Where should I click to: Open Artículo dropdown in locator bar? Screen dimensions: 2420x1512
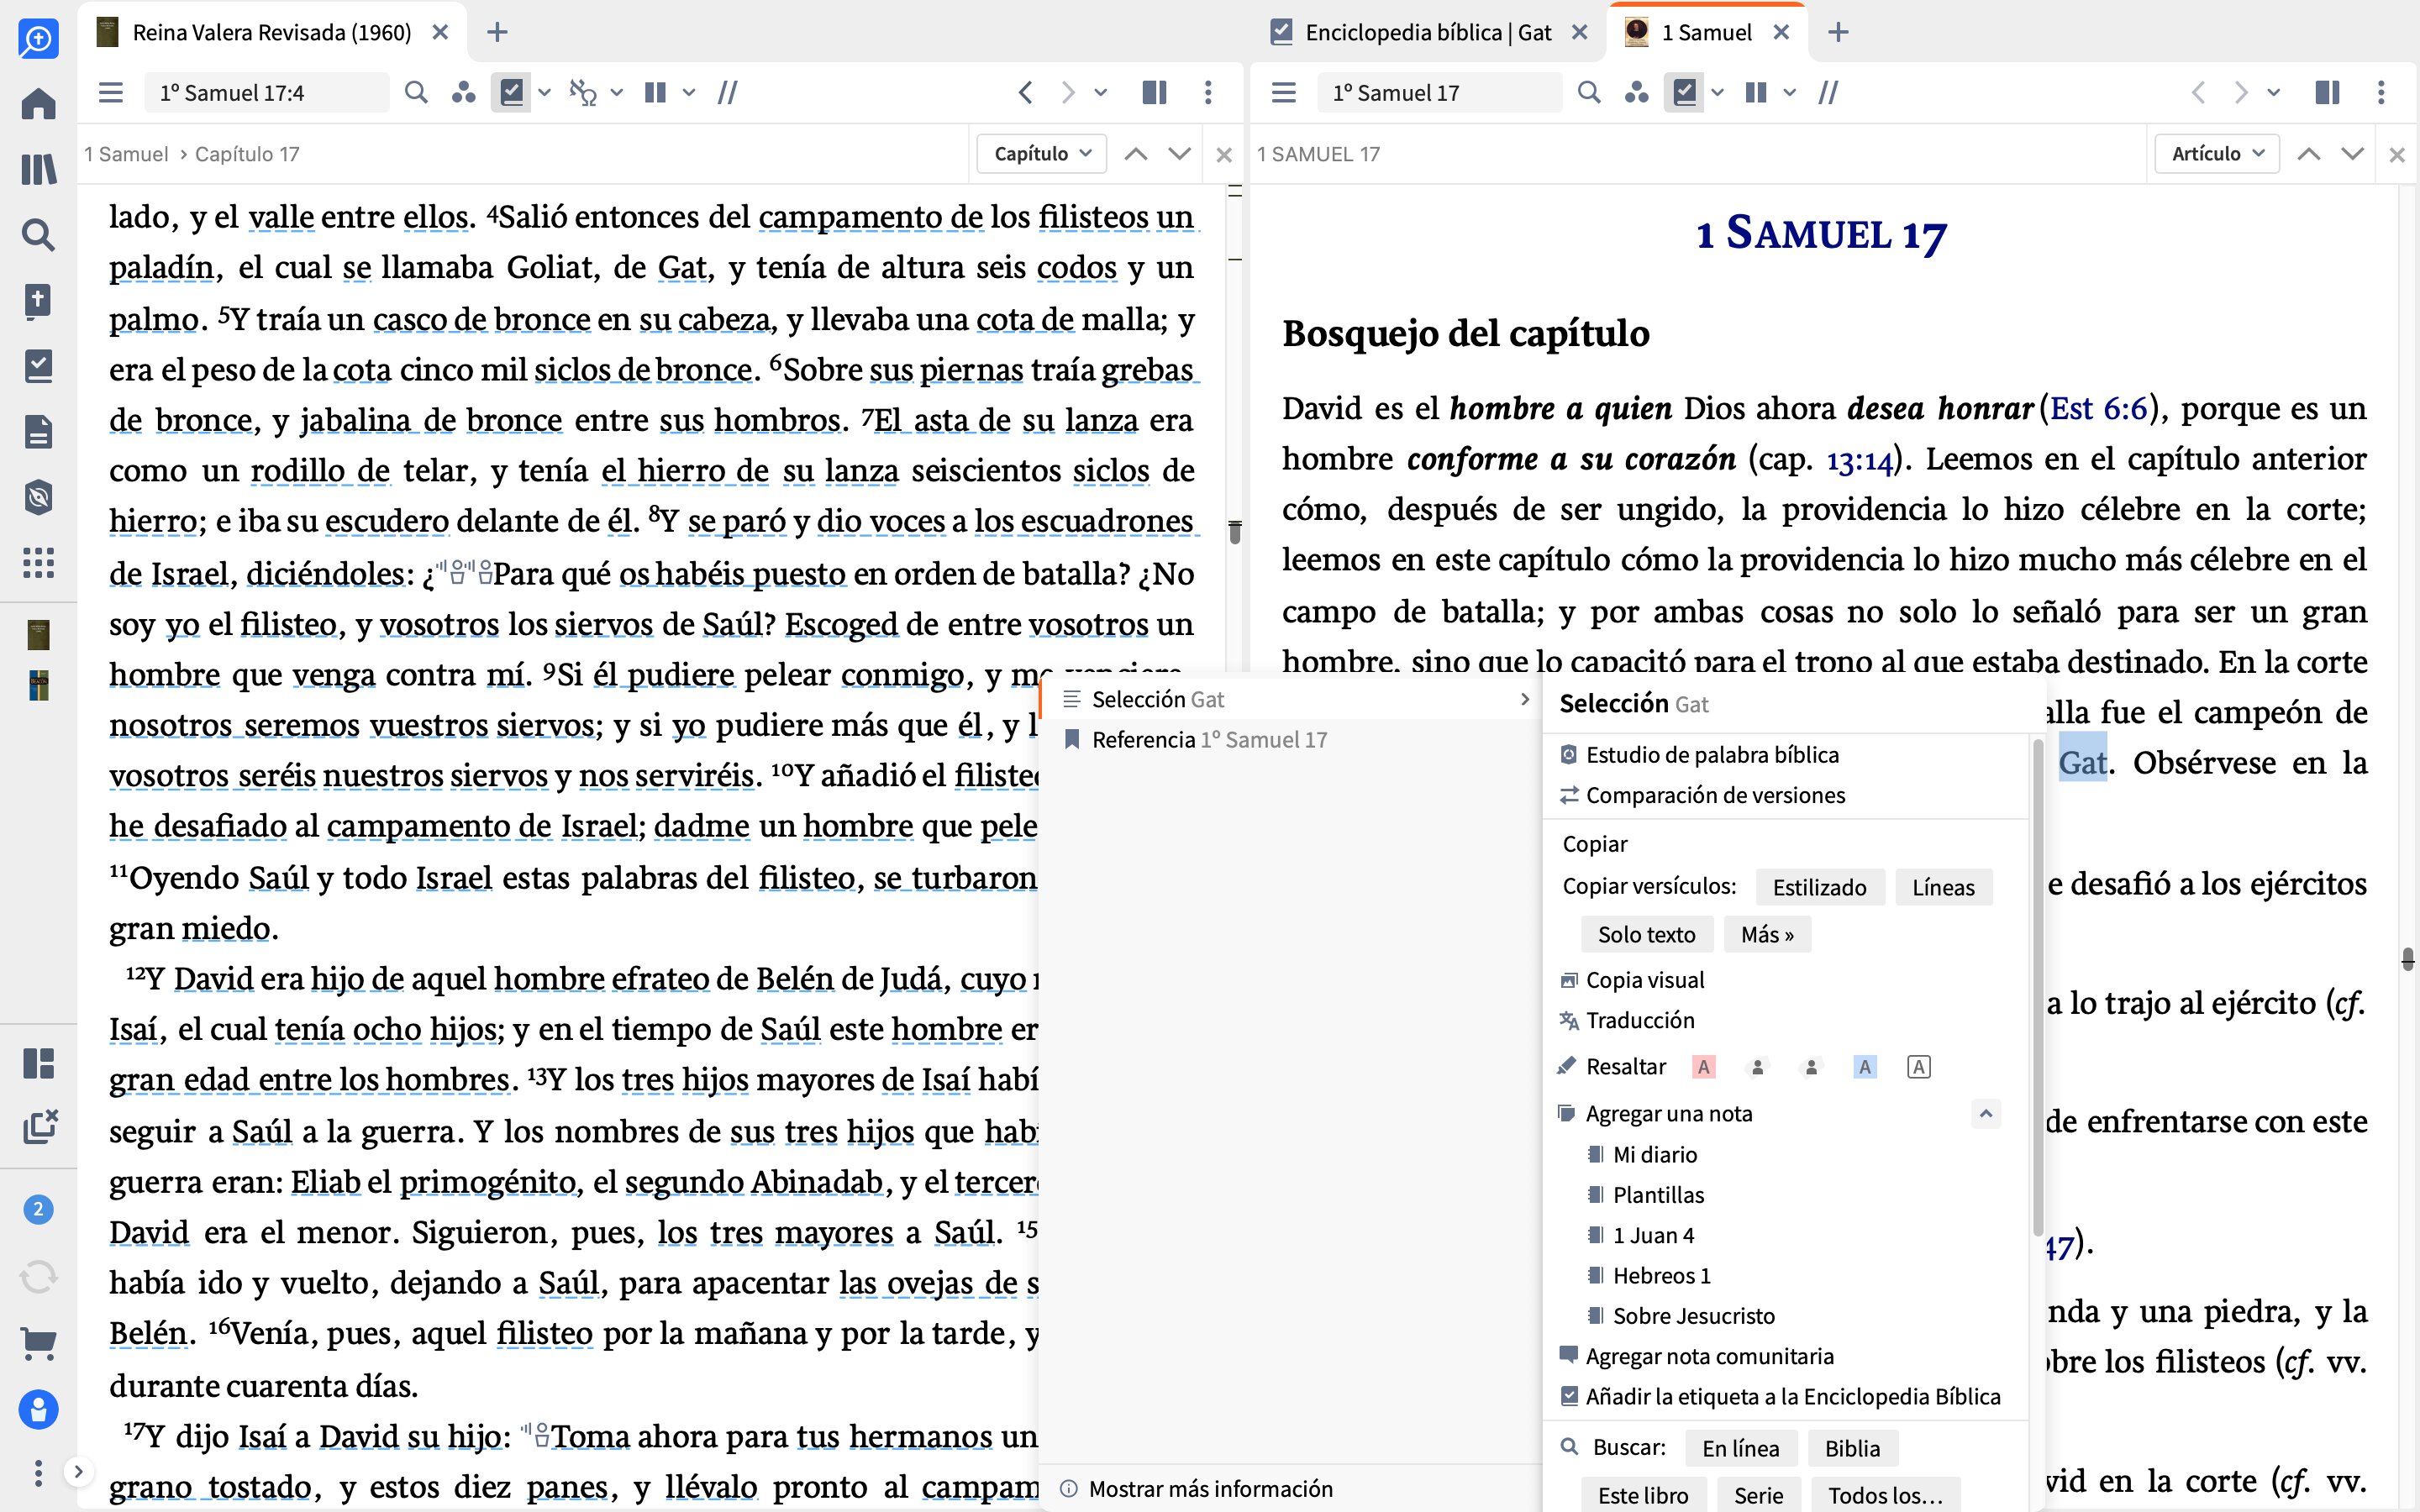point(2216,154)
